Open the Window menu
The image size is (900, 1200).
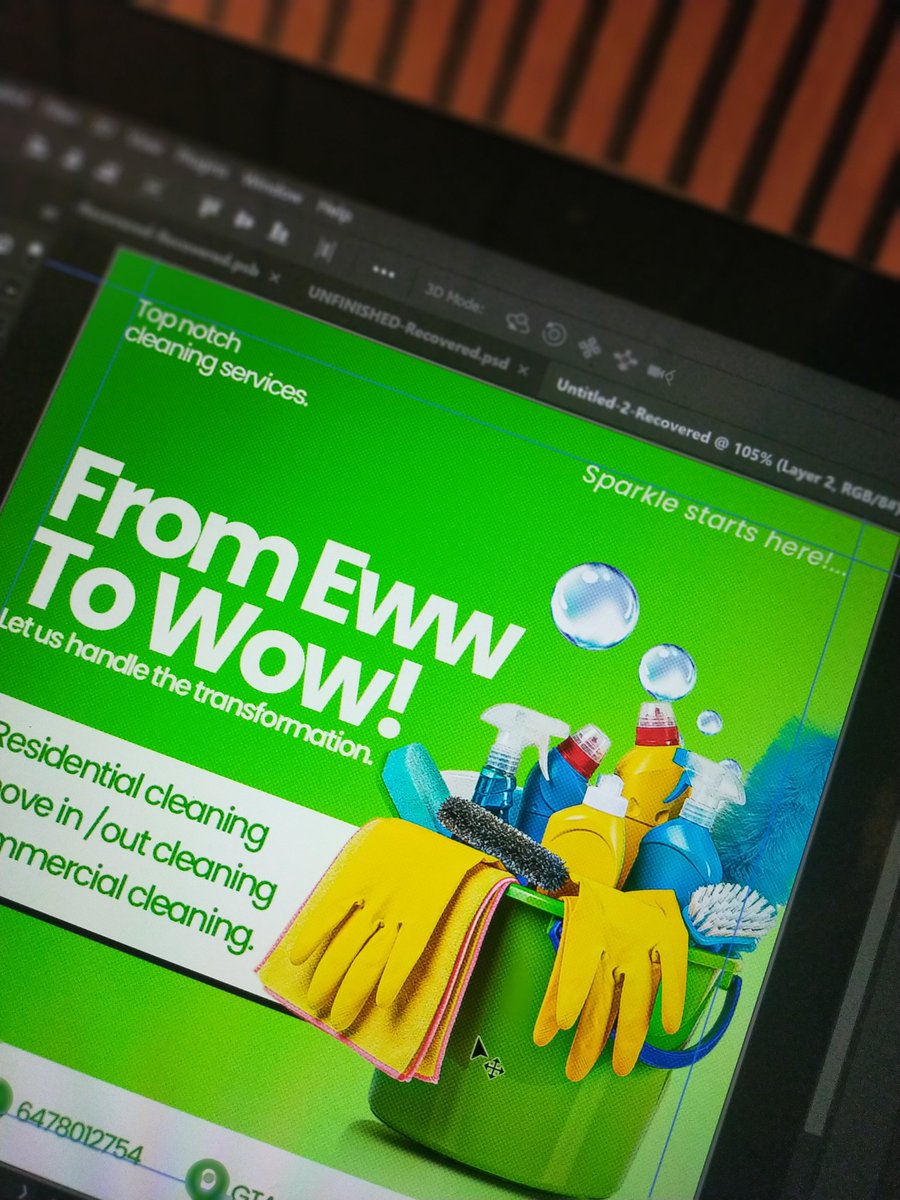tap(271, 188)
